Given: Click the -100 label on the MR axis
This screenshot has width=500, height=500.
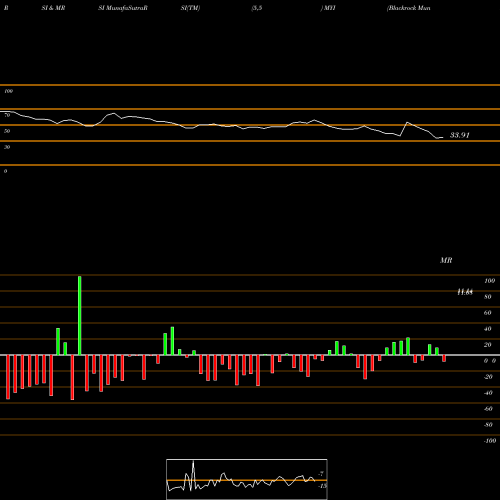Looking at the screenshot, I should (490, 441).
